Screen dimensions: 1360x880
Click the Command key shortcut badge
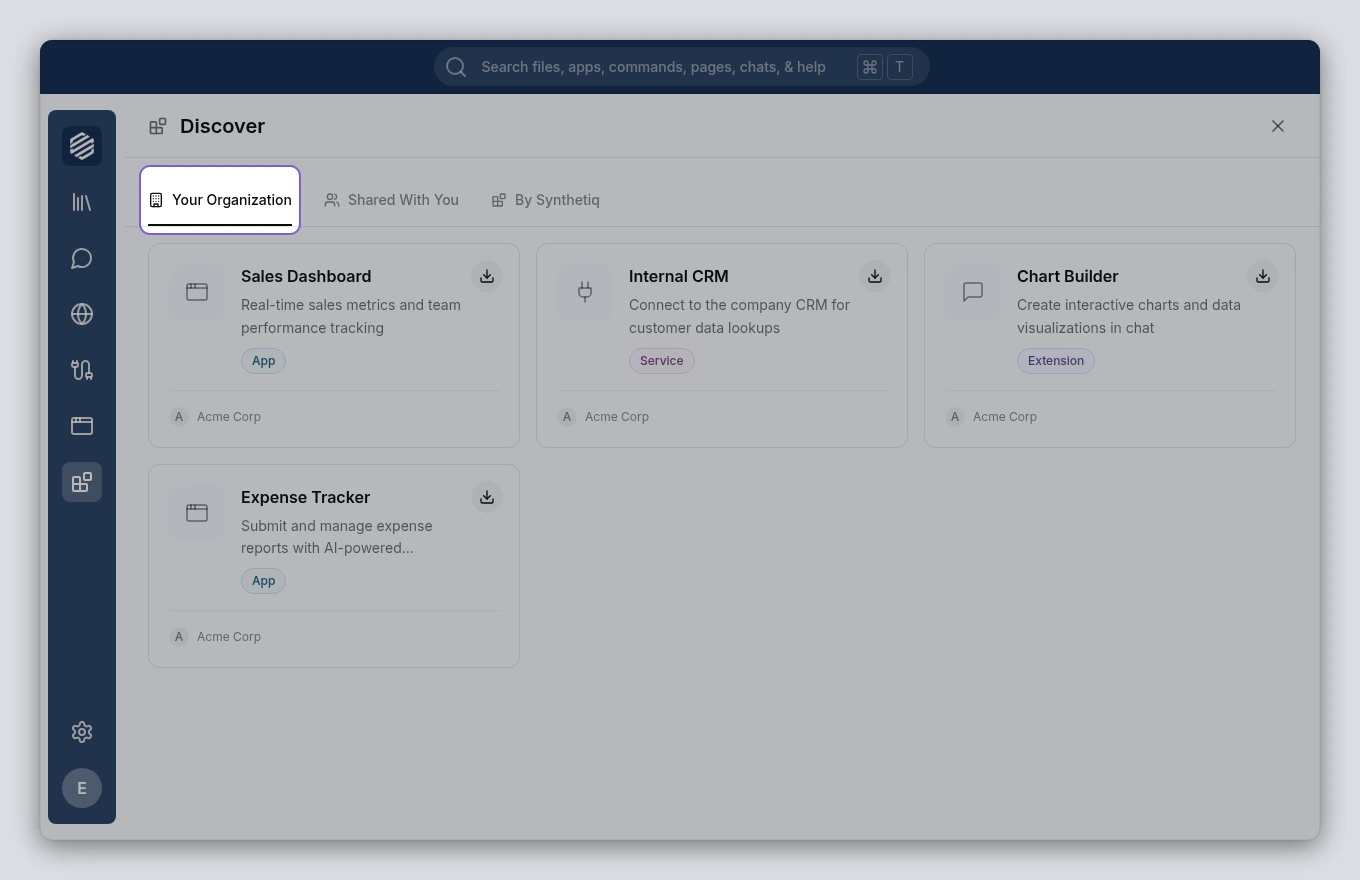point(870,67)
